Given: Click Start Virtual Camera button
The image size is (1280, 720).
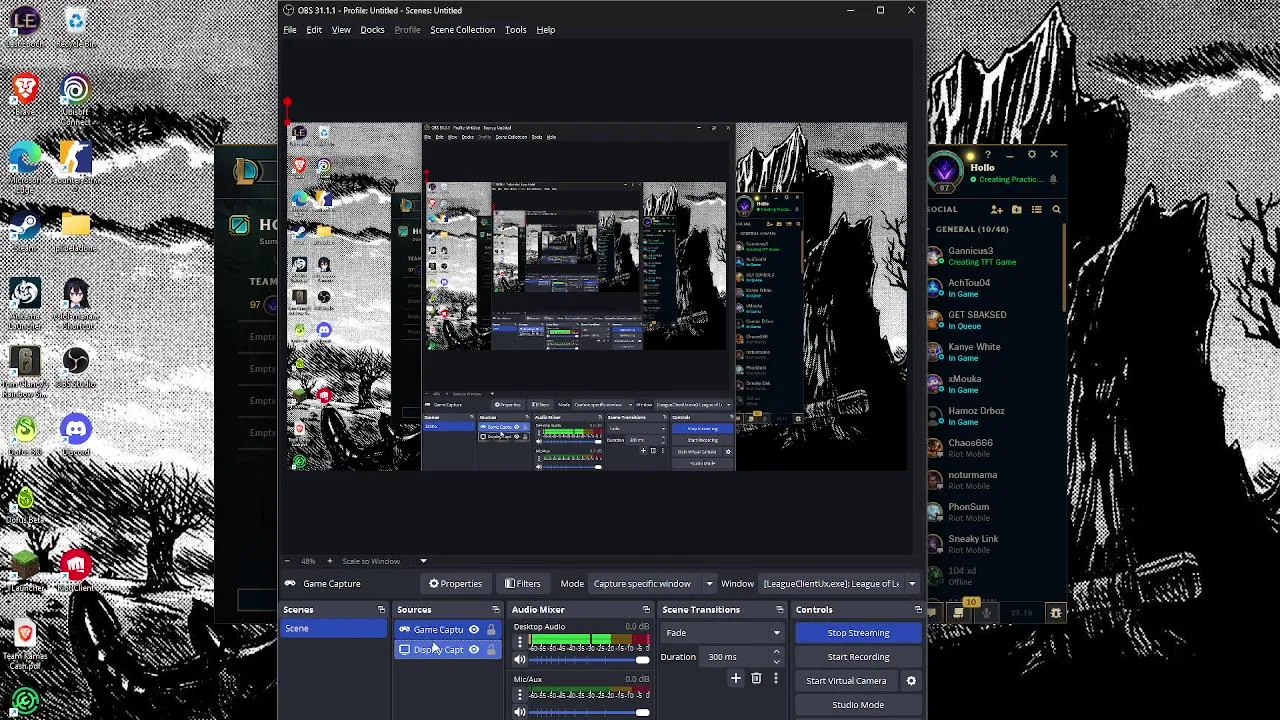Looking at the screenshot, I should click(x=846, y=681).
